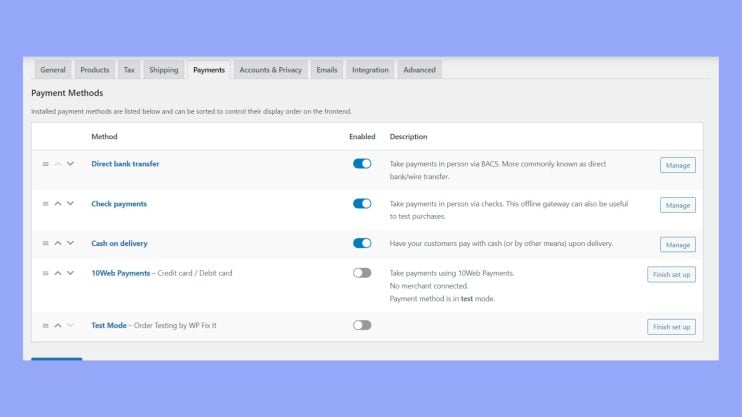Enable the 10Web Payments toggle
Screen dimensions: 742x417
tap(362, 273)
